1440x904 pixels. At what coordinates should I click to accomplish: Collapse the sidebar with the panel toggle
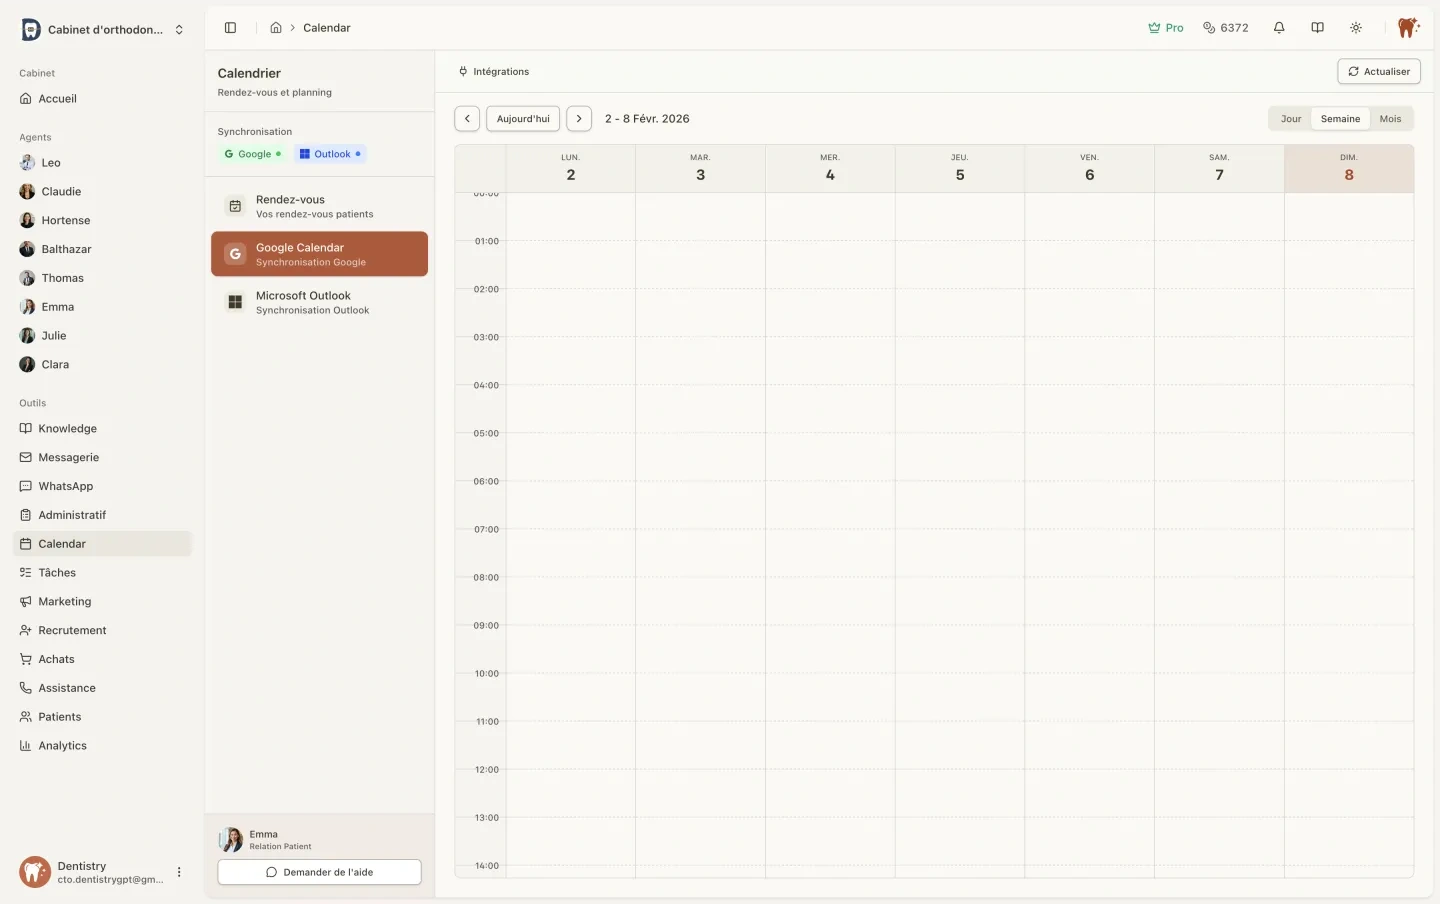(231, 27)
